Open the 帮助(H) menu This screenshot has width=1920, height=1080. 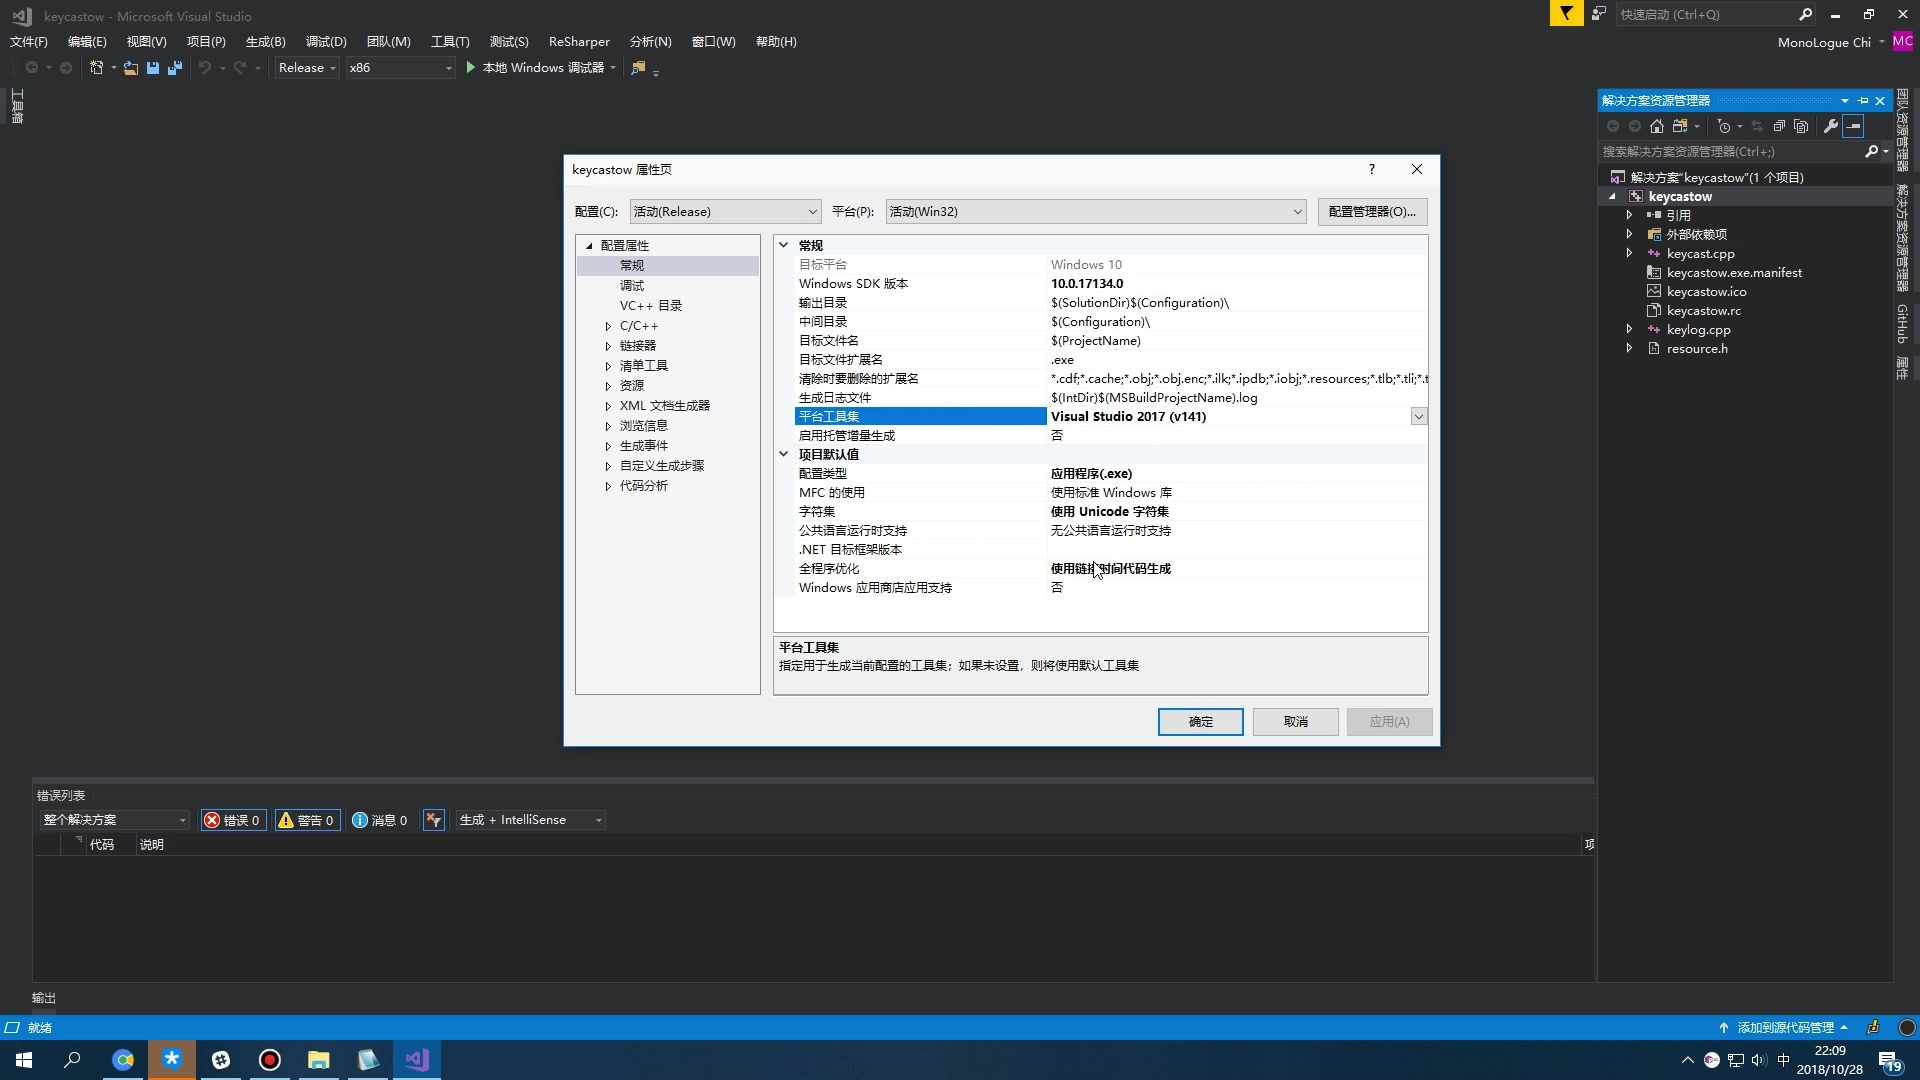(776, 42)
